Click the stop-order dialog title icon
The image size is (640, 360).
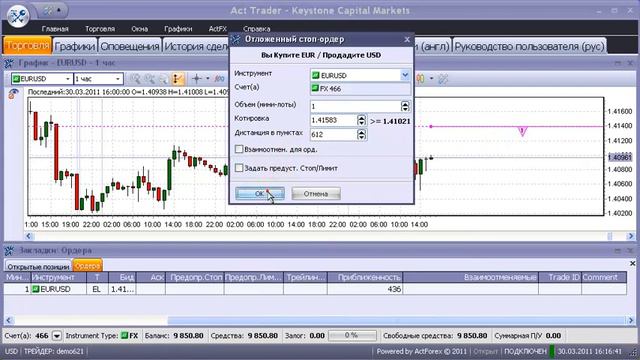[236, 39]
